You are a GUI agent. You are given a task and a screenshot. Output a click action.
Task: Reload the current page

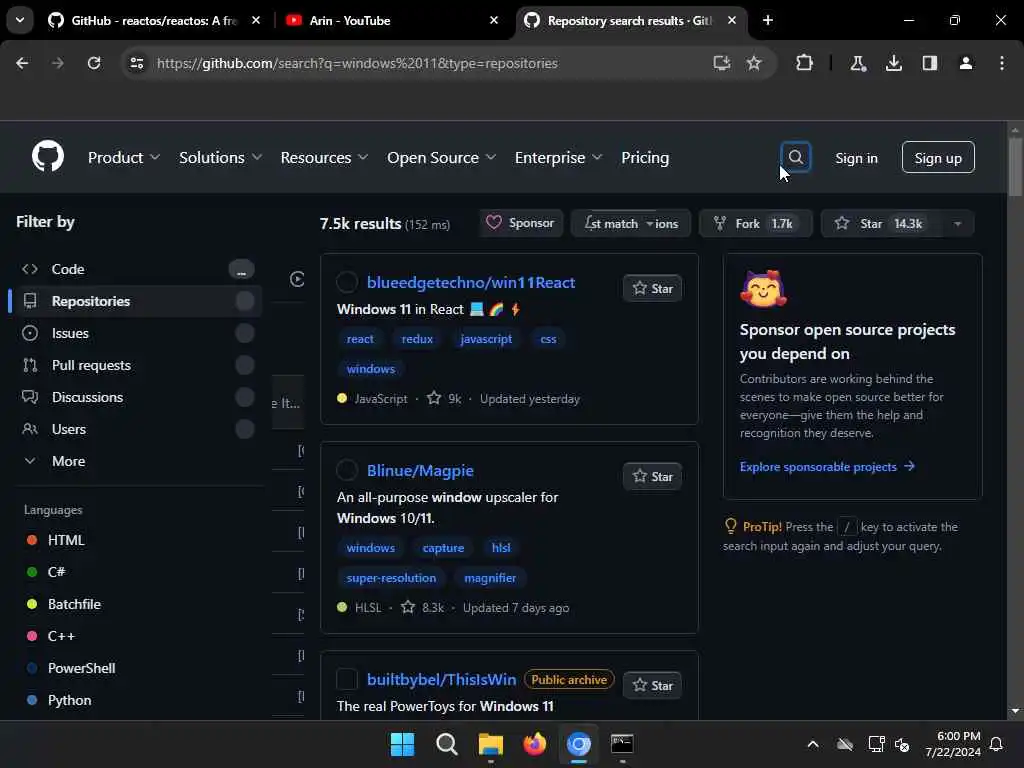tap(94, 63)
